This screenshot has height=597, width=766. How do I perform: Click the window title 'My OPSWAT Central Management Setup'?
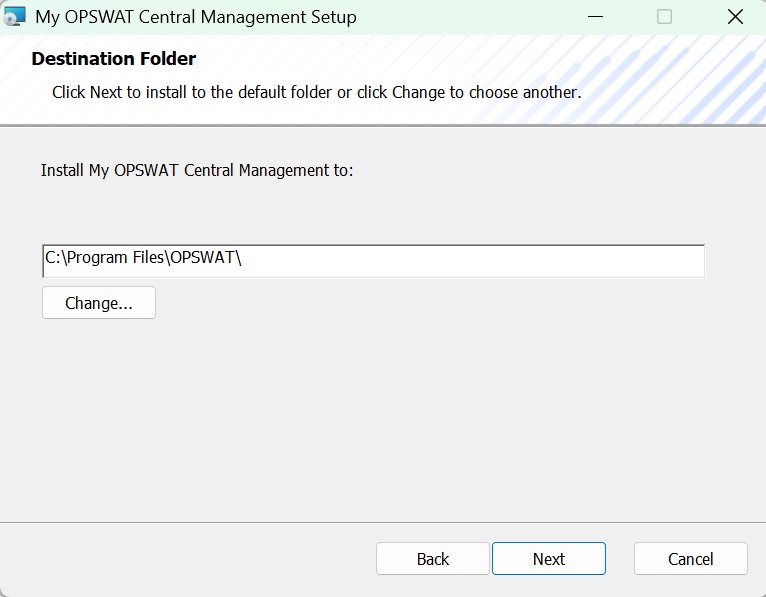(196, 17)
